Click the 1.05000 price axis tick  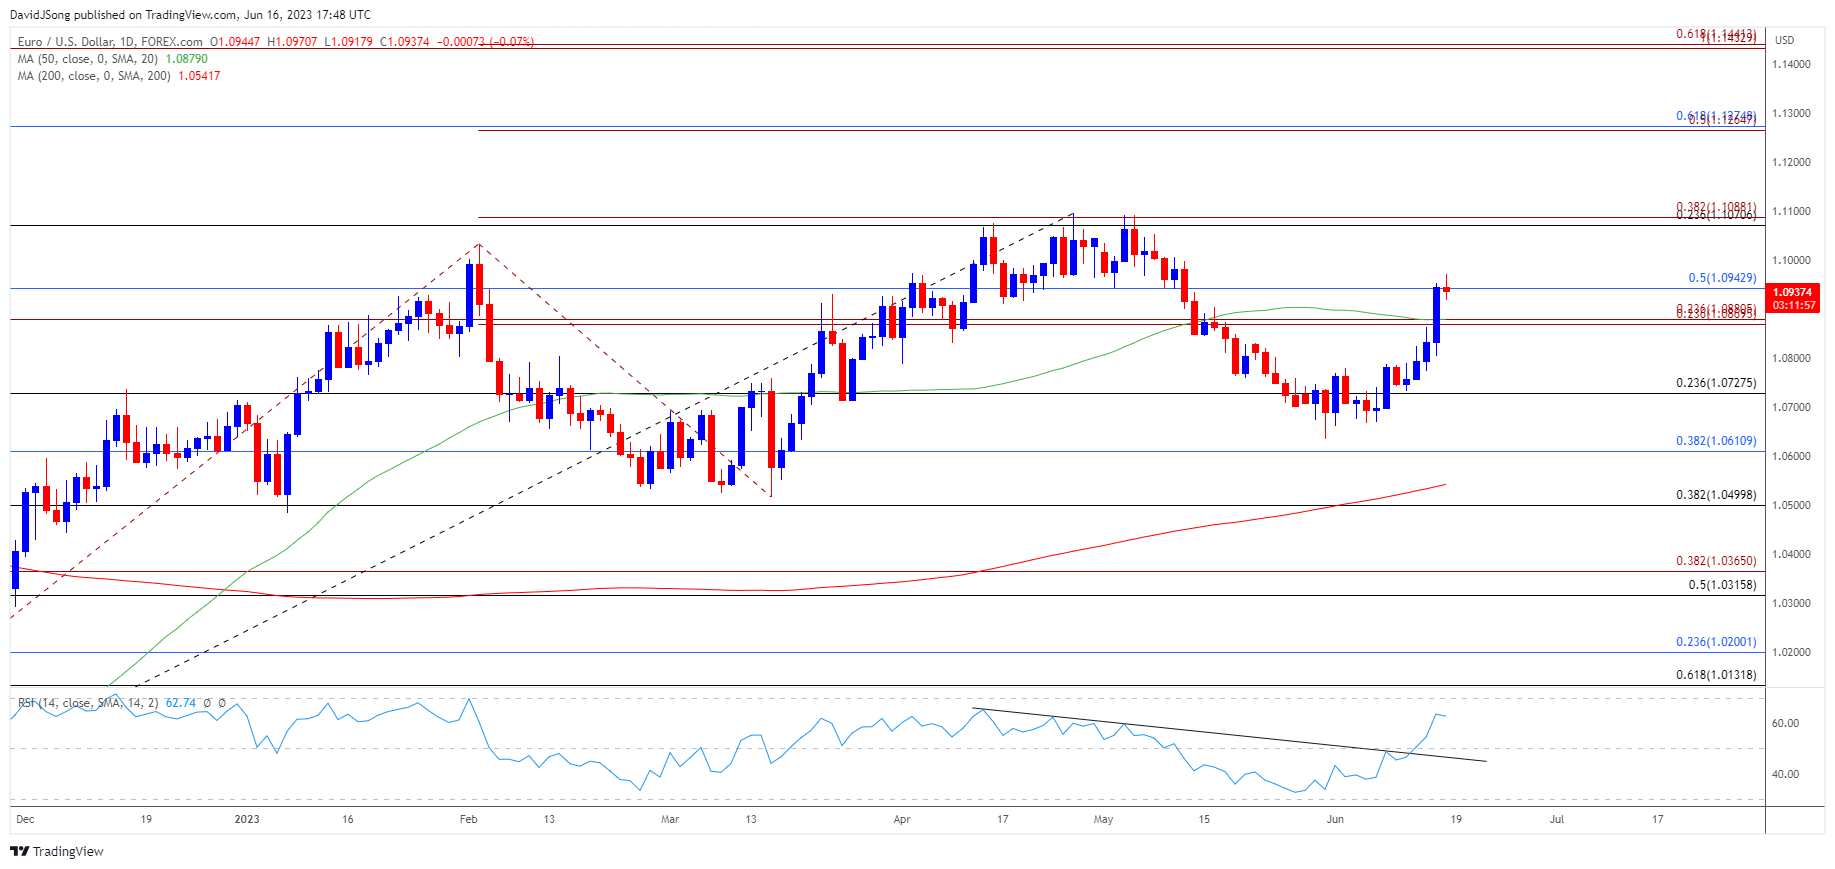pos(1791,505)
